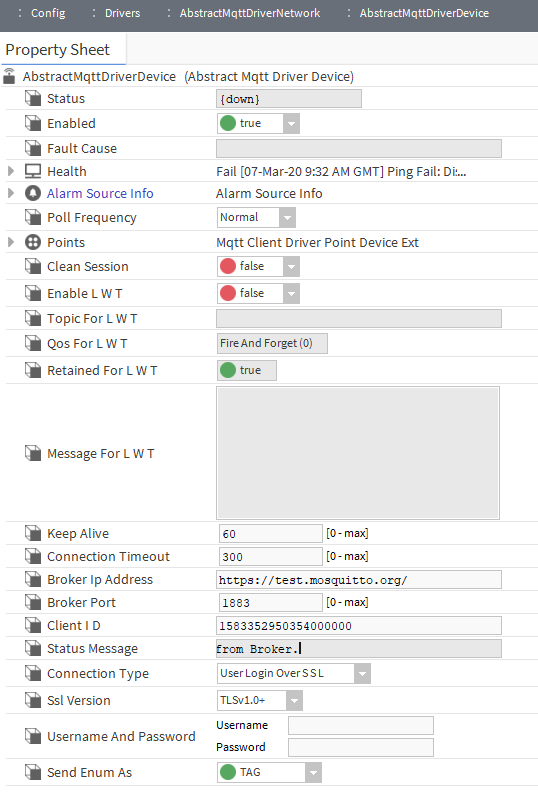Viewport: 538px width, 801px height.
Task: Click the Username input field
Action: click(x=361, y=725)
